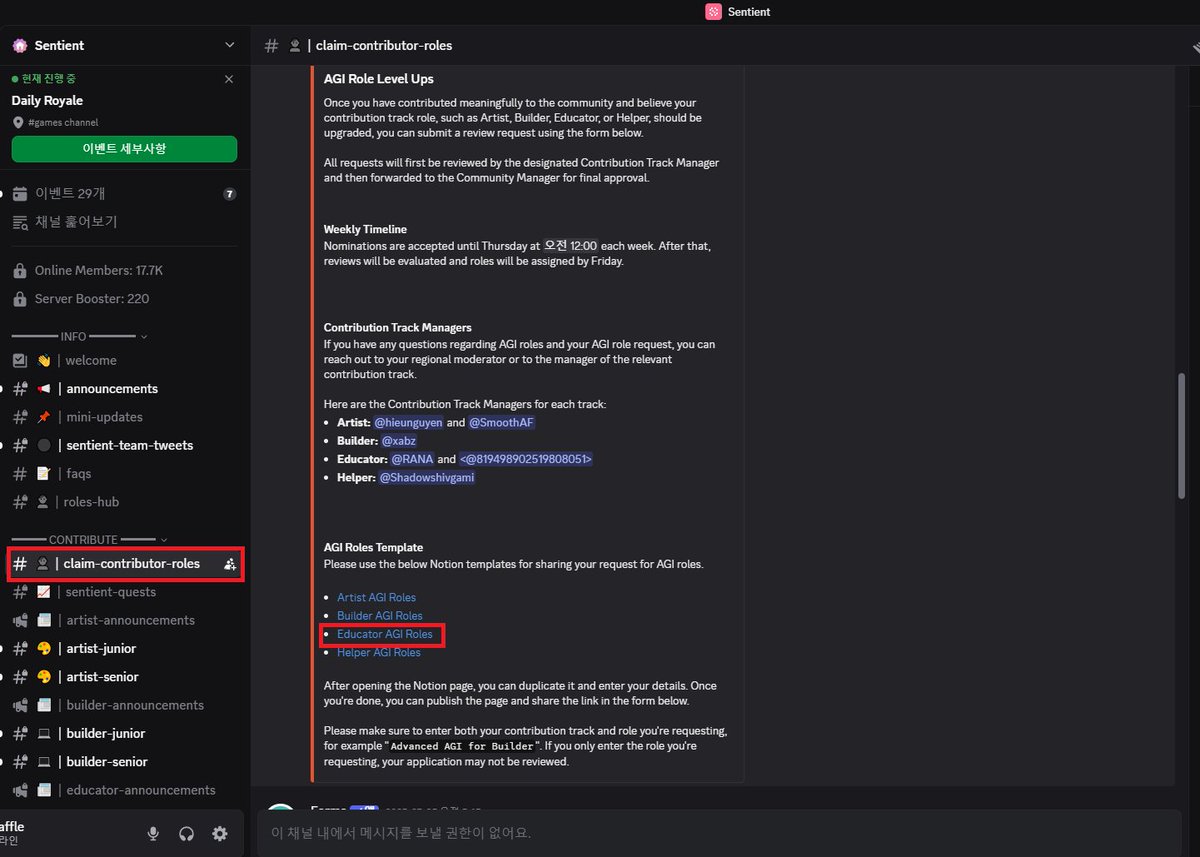Click the @hieunguyen mention
The width and height of the screenshot is (1200, 857).
408,423
